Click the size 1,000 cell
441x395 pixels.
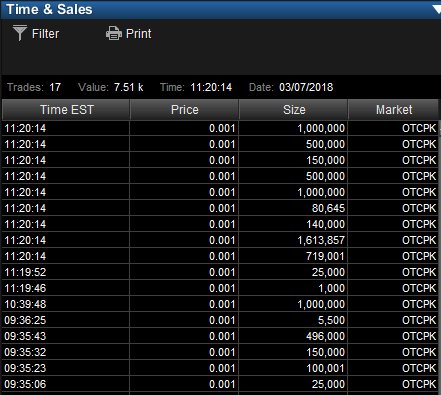[293, 288]
